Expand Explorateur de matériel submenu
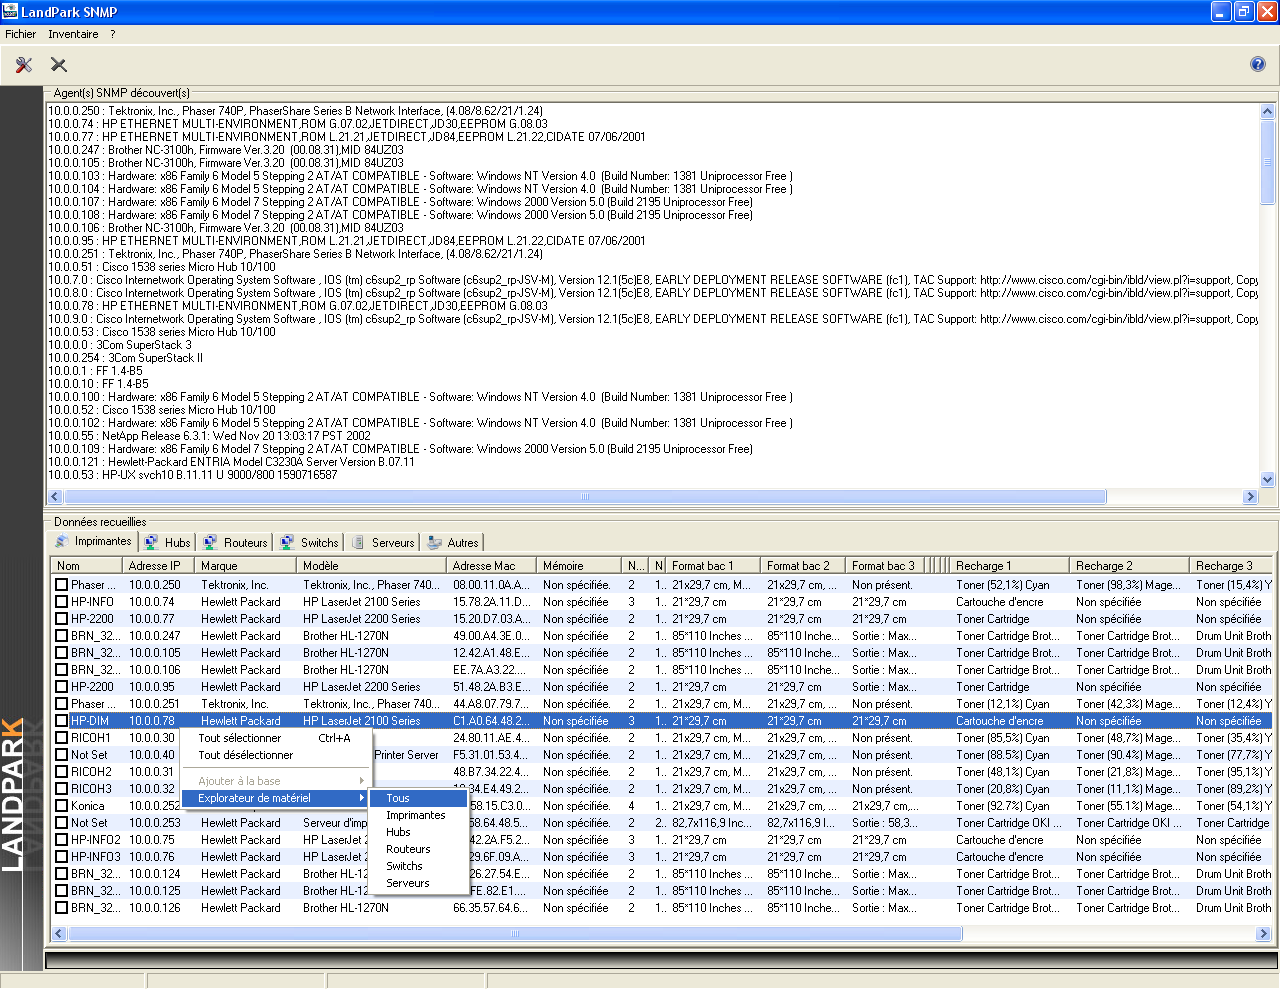The height and width of the screenshot is (989, 1280). point(274,798)
